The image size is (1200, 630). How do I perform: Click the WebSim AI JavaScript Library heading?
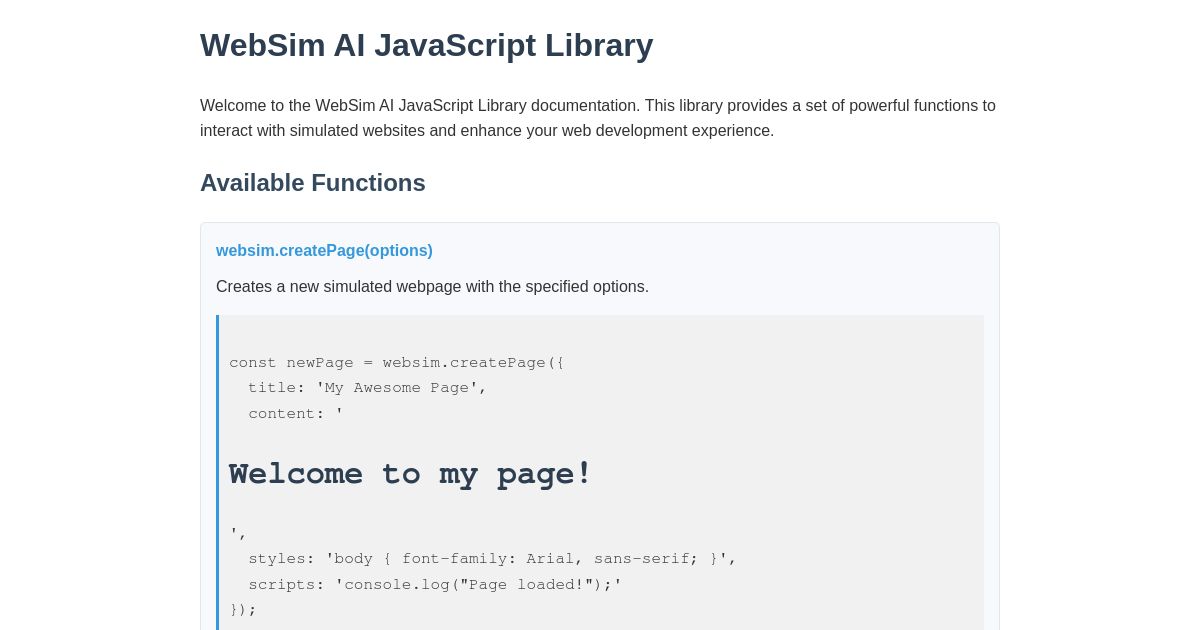[x=426, y=45]
